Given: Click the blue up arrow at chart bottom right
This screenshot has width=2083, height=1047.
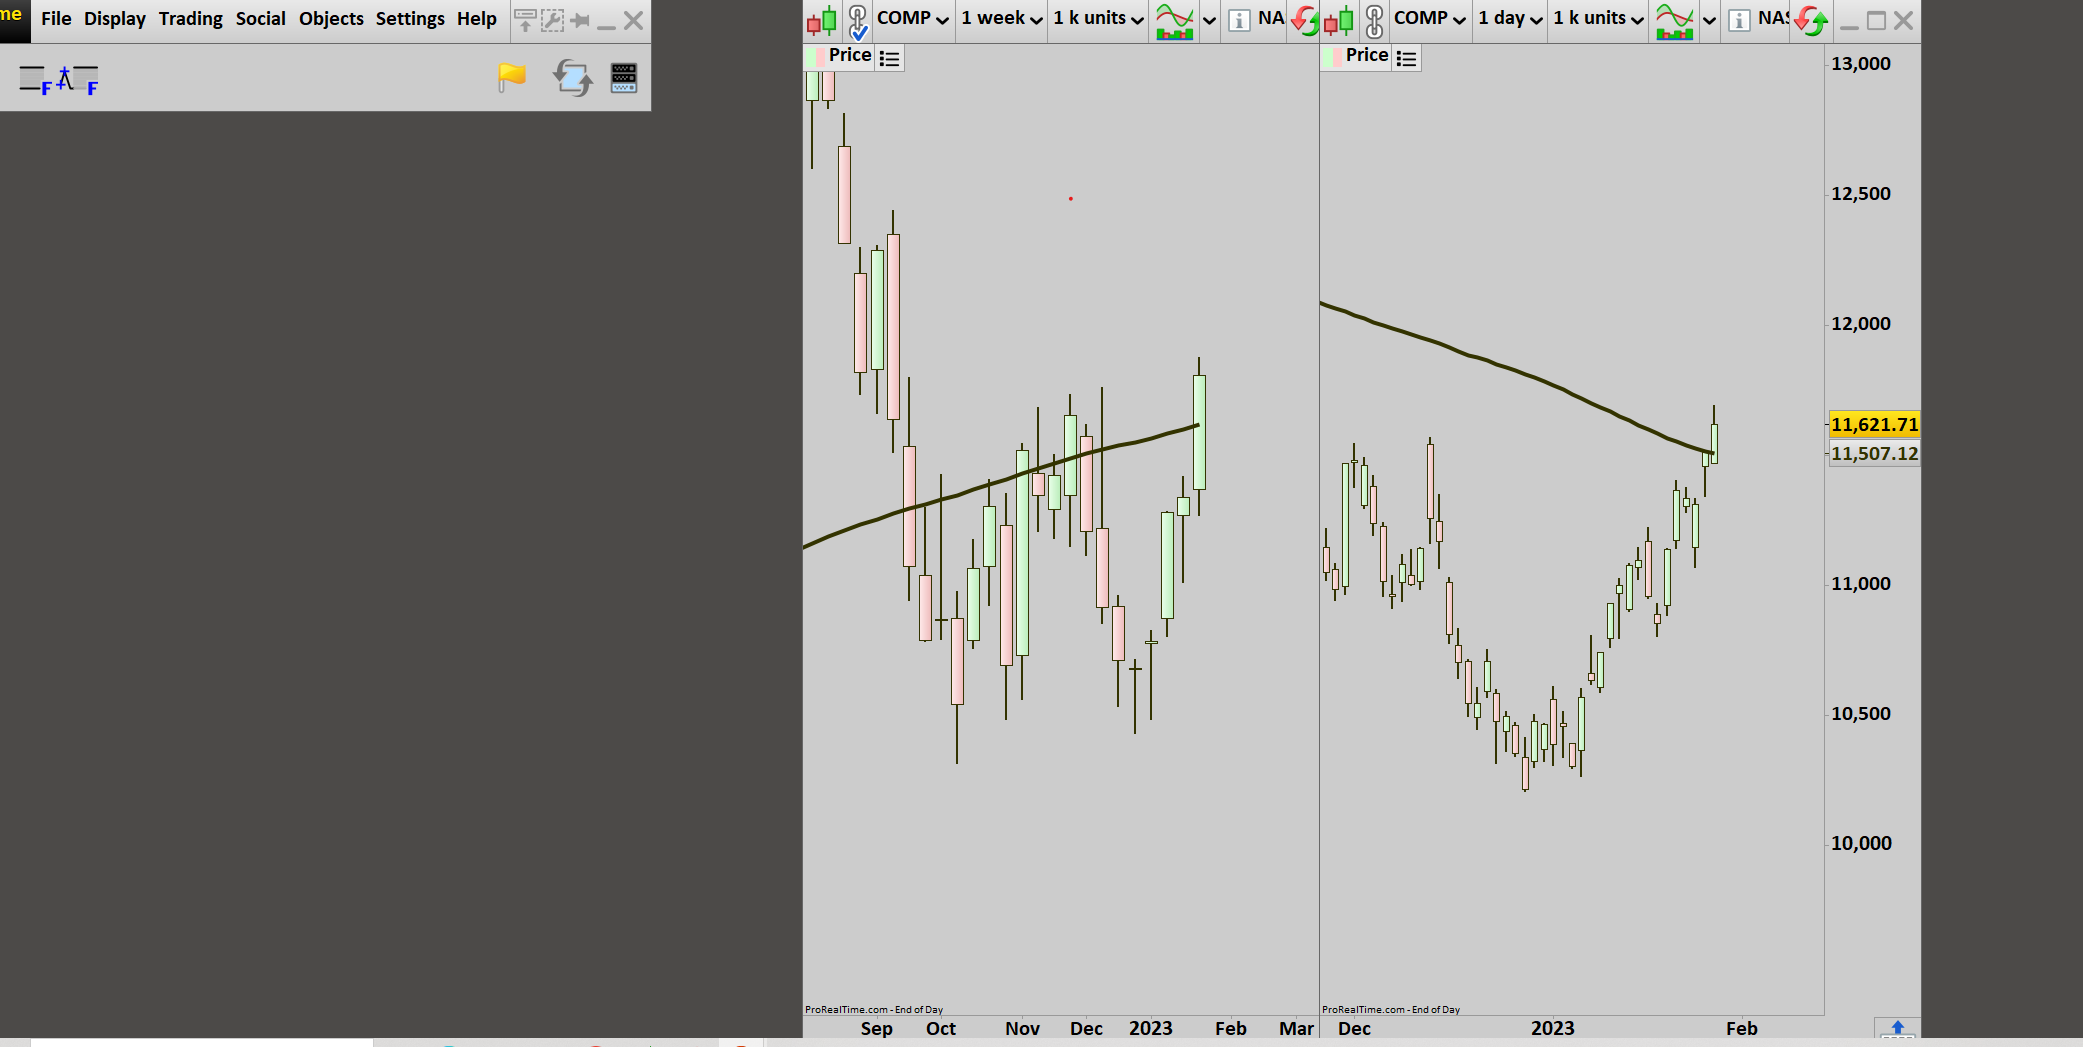Looking at the screenshot, I should [1897, 1028].
